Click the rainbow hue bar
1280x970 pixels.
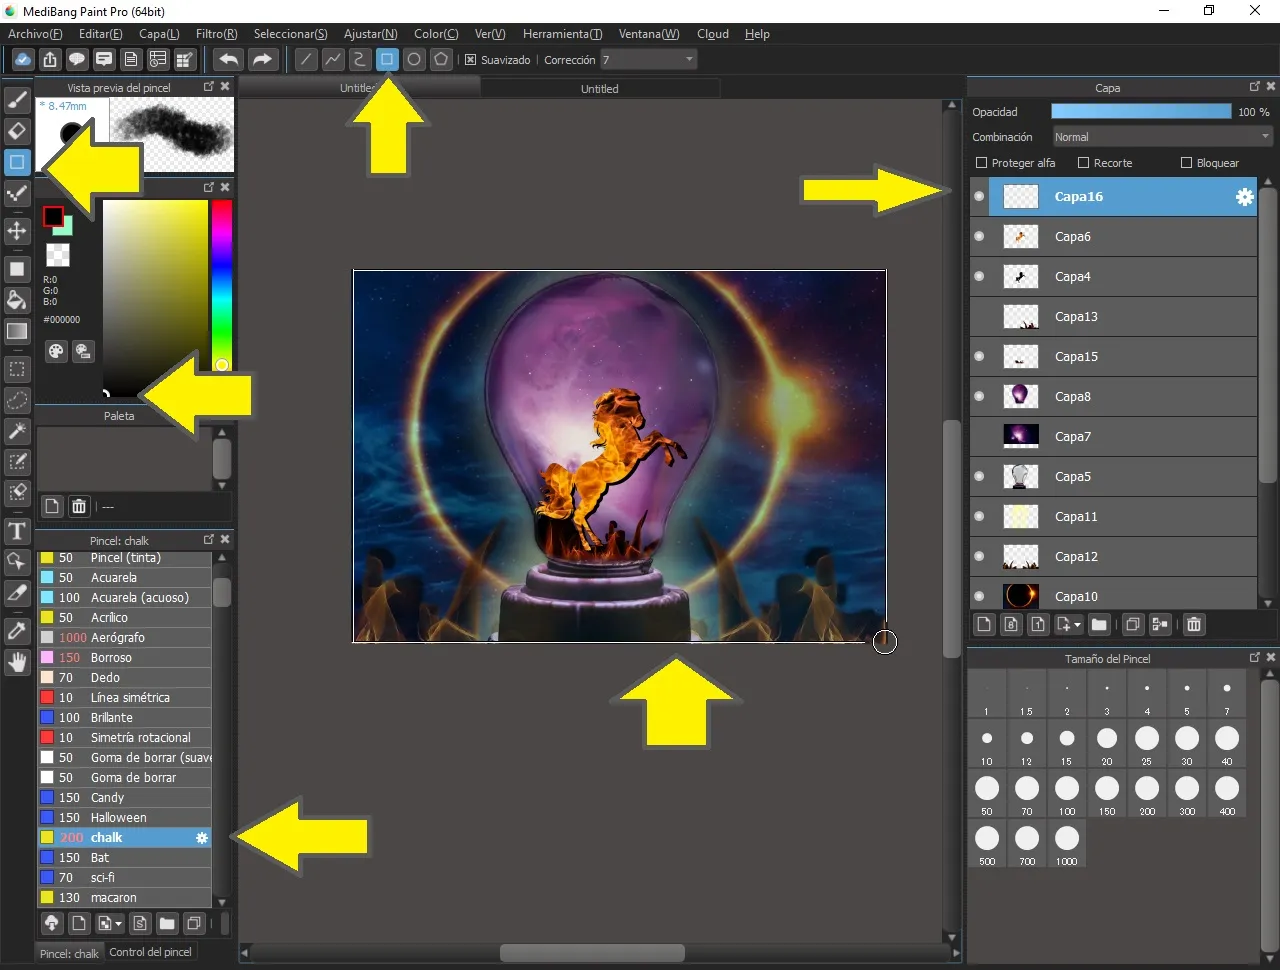click(x=221, y=285)
